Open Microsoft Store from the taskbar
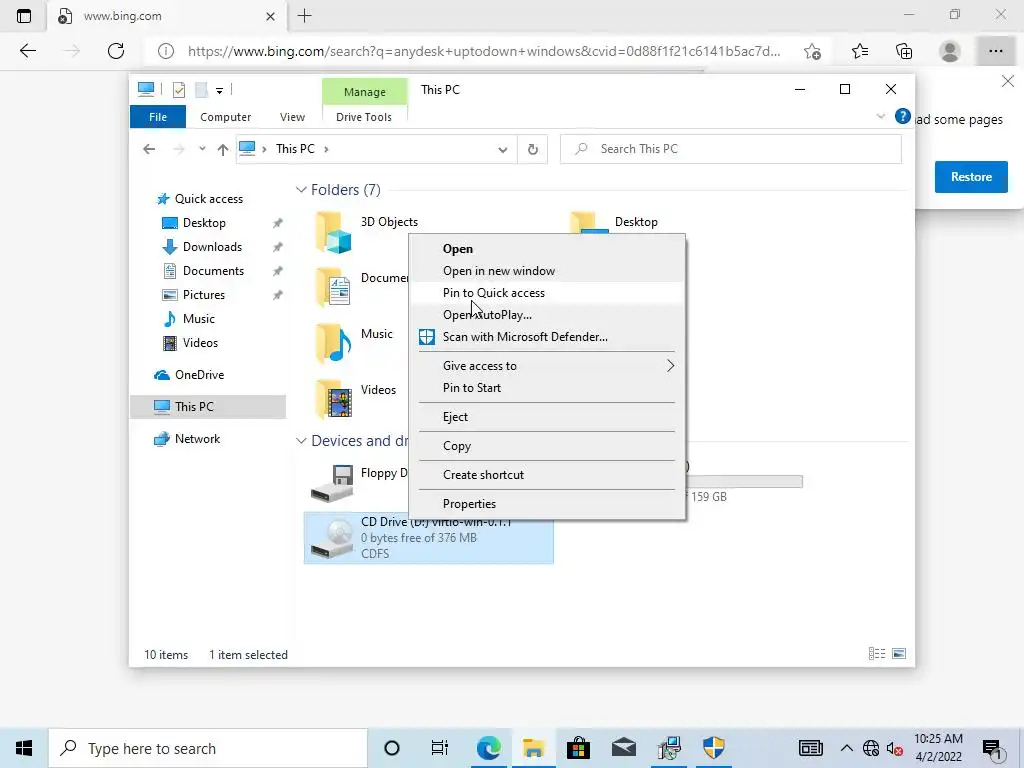This screenshot has height=768, width=1024. point(578,748)
